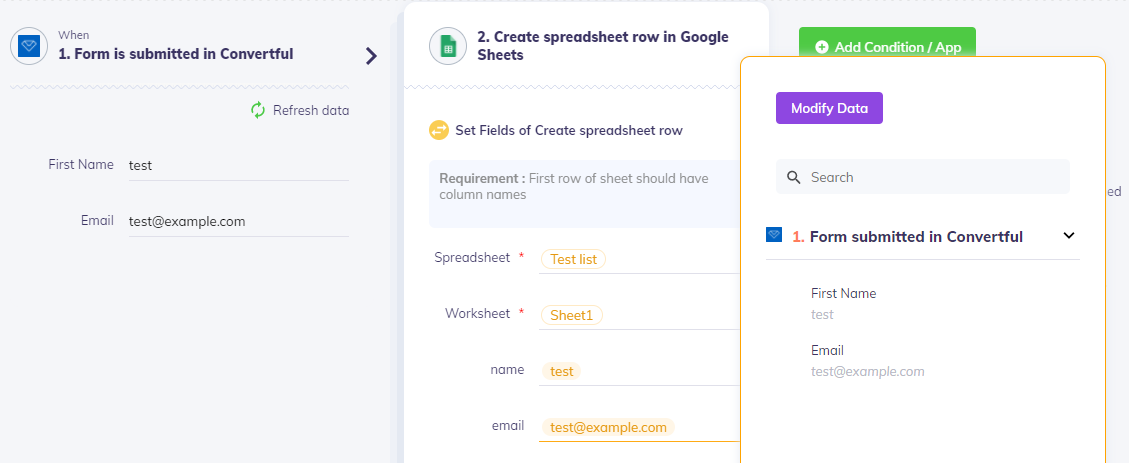Click the green Refresh data arrows icon
Viewport: 1129px width, 463px height.
coord(258,110)
